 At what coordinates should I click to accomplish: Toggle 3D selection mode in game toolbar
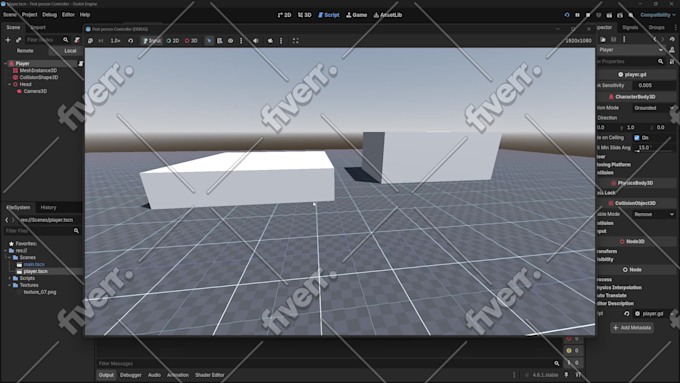click(x=191, y=41)
